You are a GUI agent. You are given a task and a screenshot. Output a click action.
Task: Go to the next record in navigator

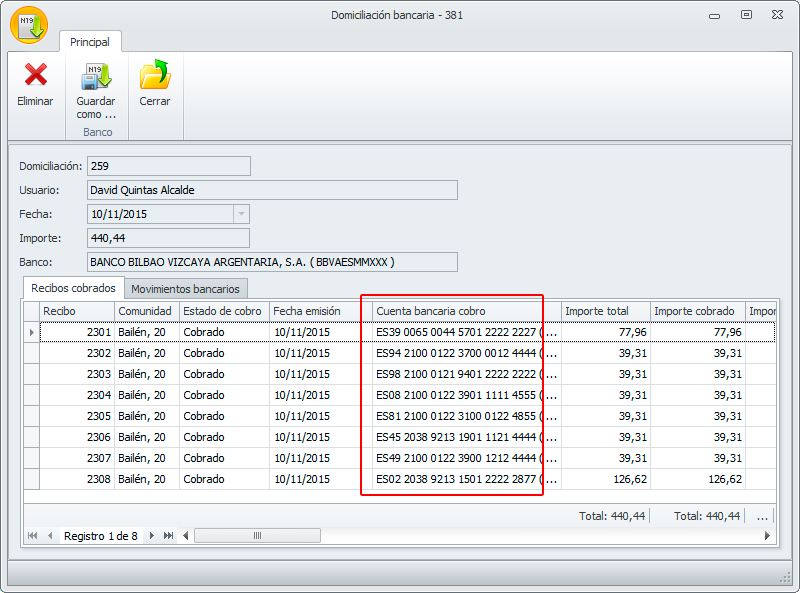[152, 536]
